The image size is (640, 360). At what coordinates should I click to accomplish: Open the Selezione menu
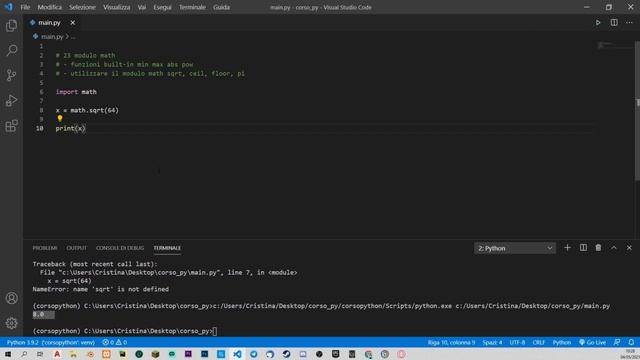click(82, 7)
